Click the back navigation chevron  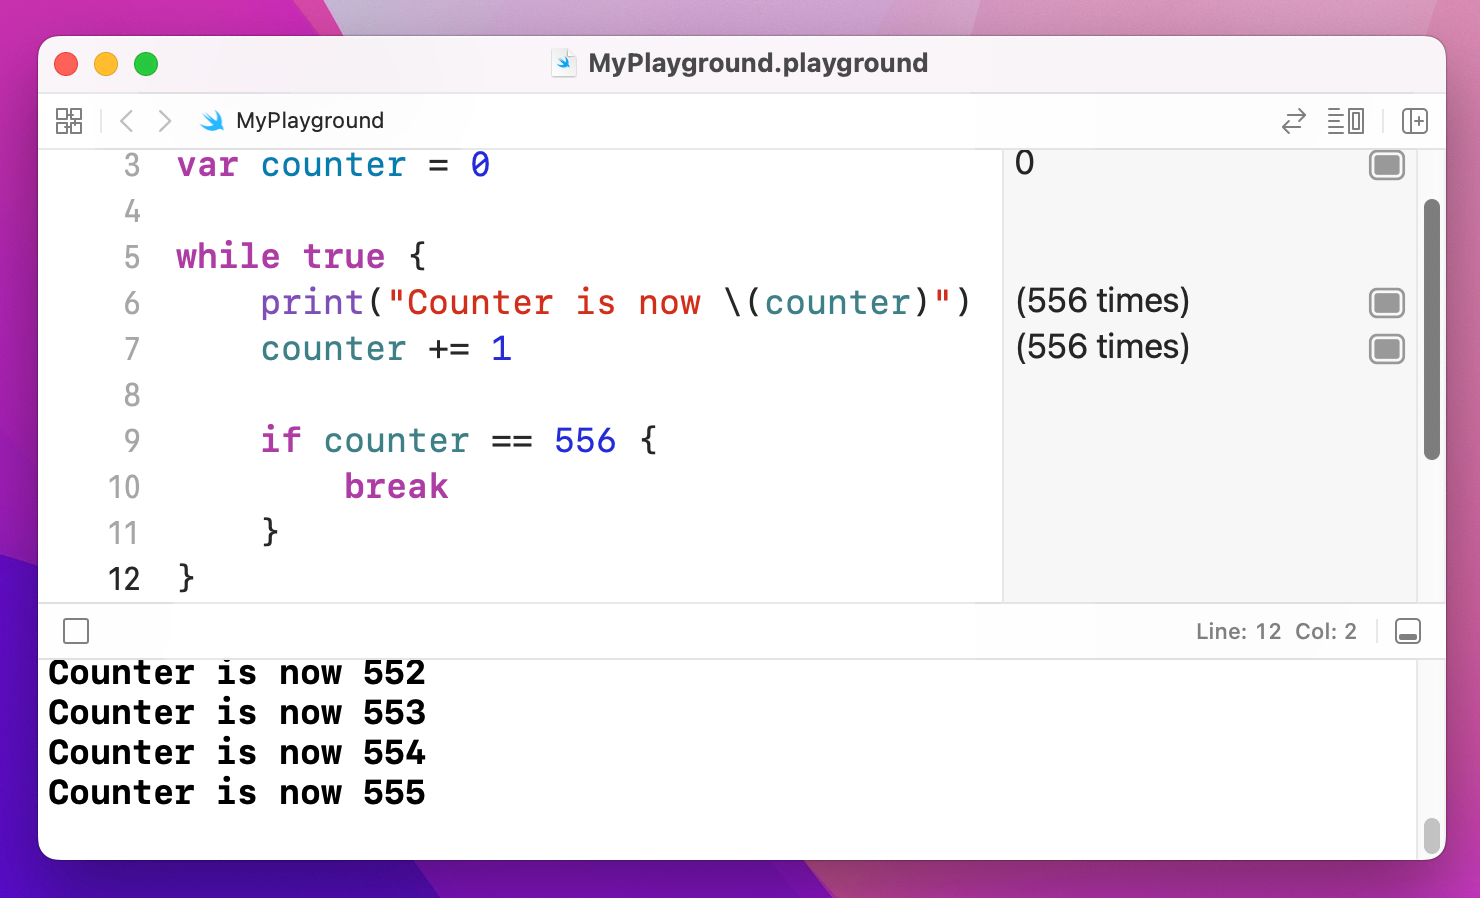[x=127, y=120]
